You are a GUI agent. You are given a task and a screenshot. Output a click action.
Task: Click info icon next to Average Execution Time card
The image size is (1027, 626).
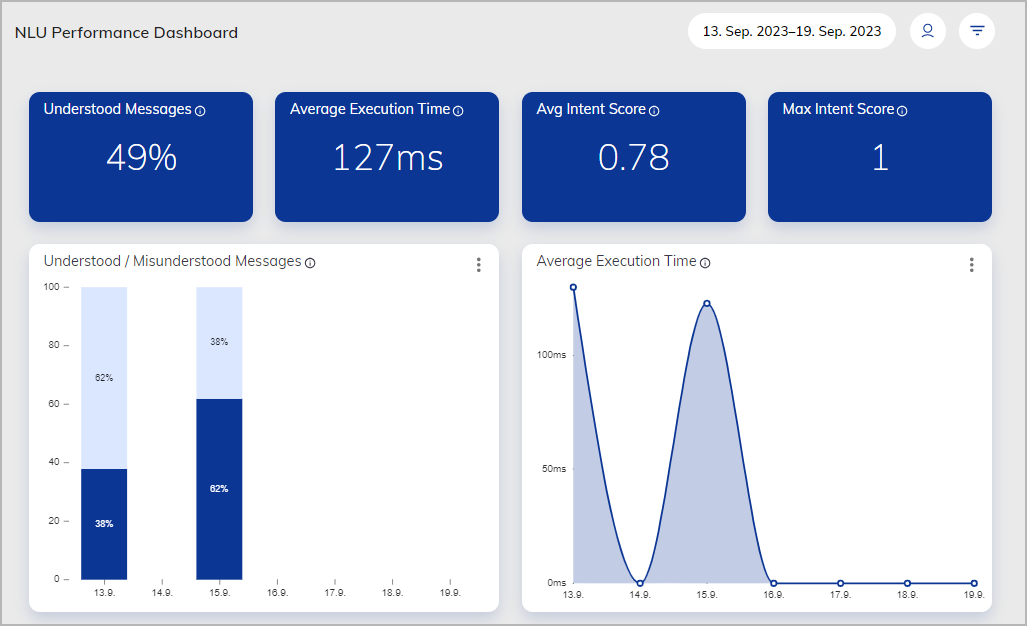(x=458, y=111)
